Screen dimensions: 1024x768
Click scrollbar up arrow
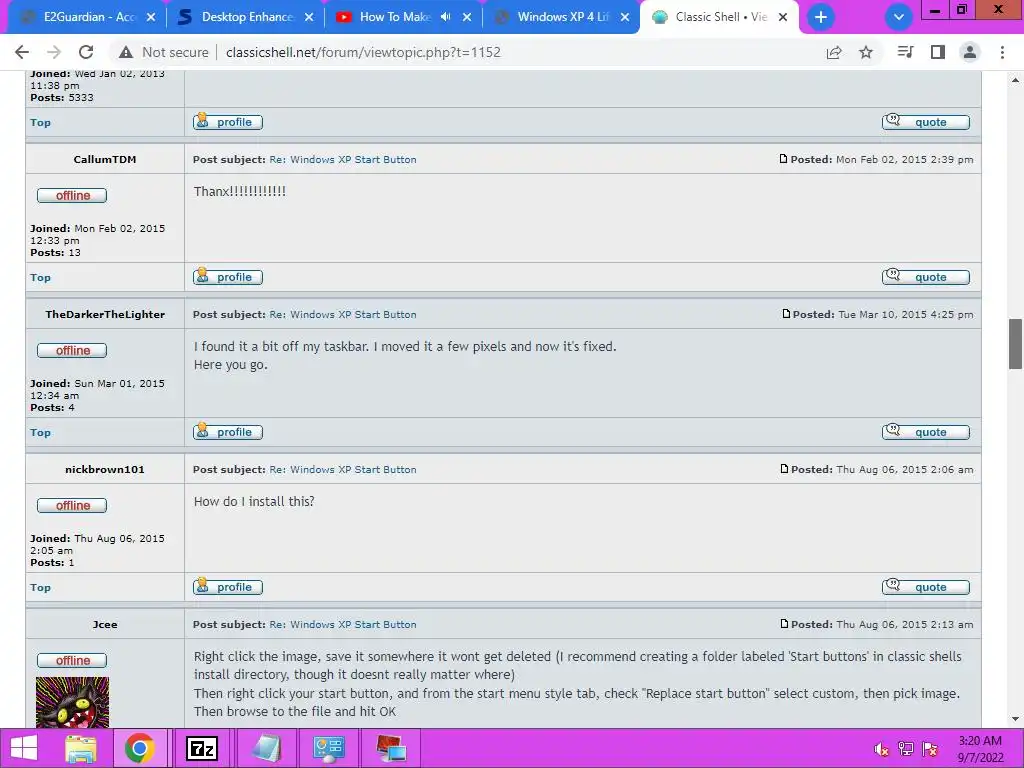click(x=1015, y=80)
